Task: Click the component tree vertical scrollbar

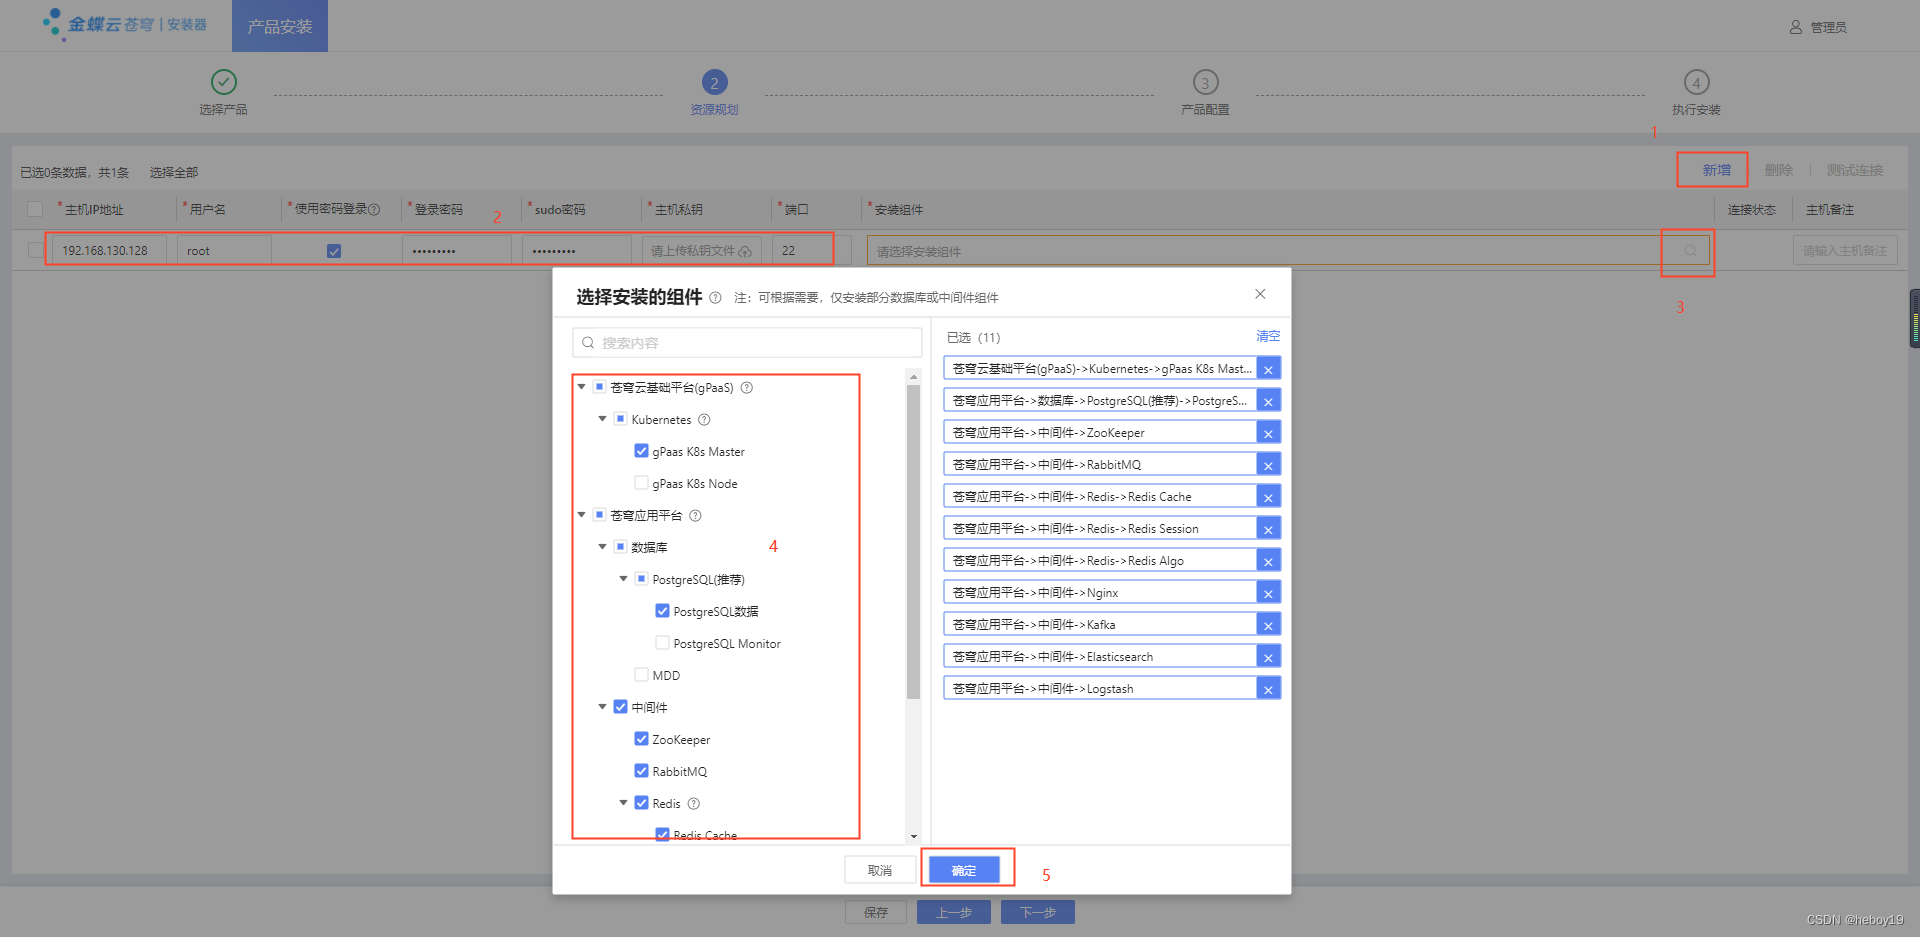Action: tap(913, 542)
